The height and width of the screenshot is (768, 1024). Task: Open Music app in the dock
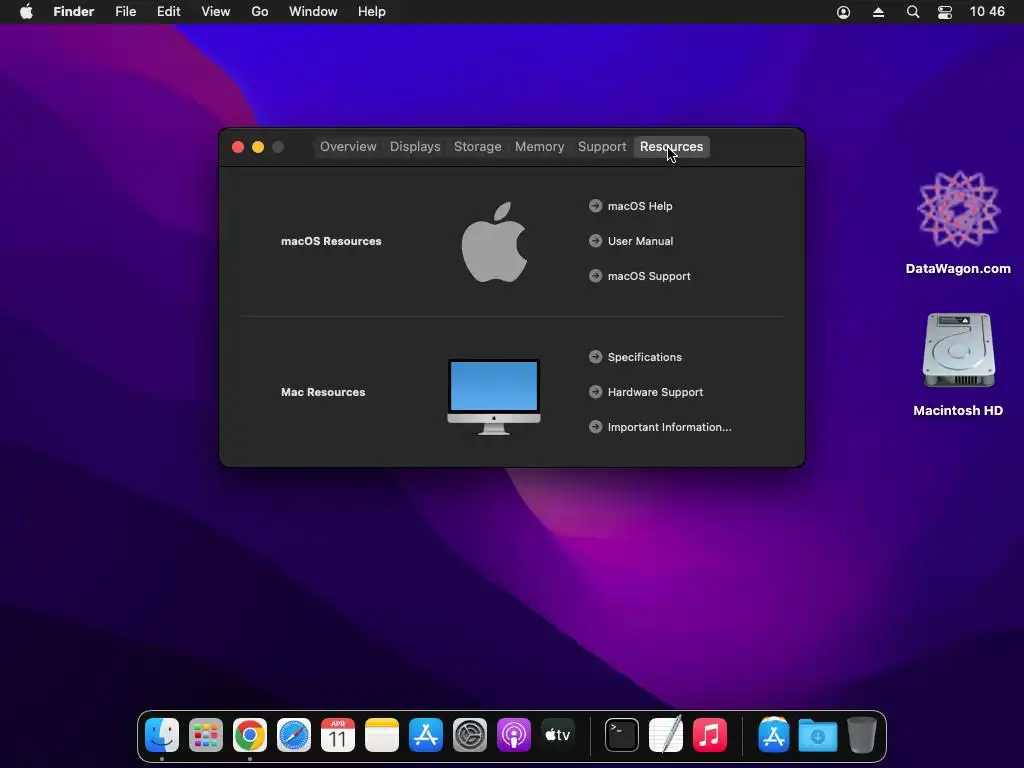(x=710, y=735)
